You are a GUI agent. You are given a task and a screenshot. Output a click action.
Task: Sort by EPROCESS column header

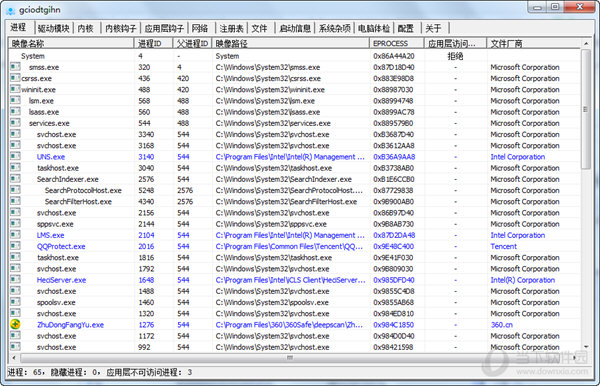pos(397,43)
